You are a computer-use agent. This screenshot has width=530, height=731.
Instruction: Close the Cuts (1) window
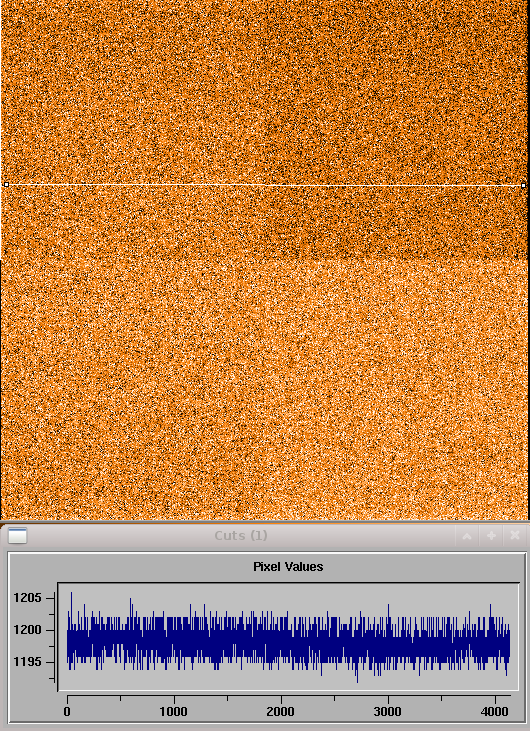515,536
